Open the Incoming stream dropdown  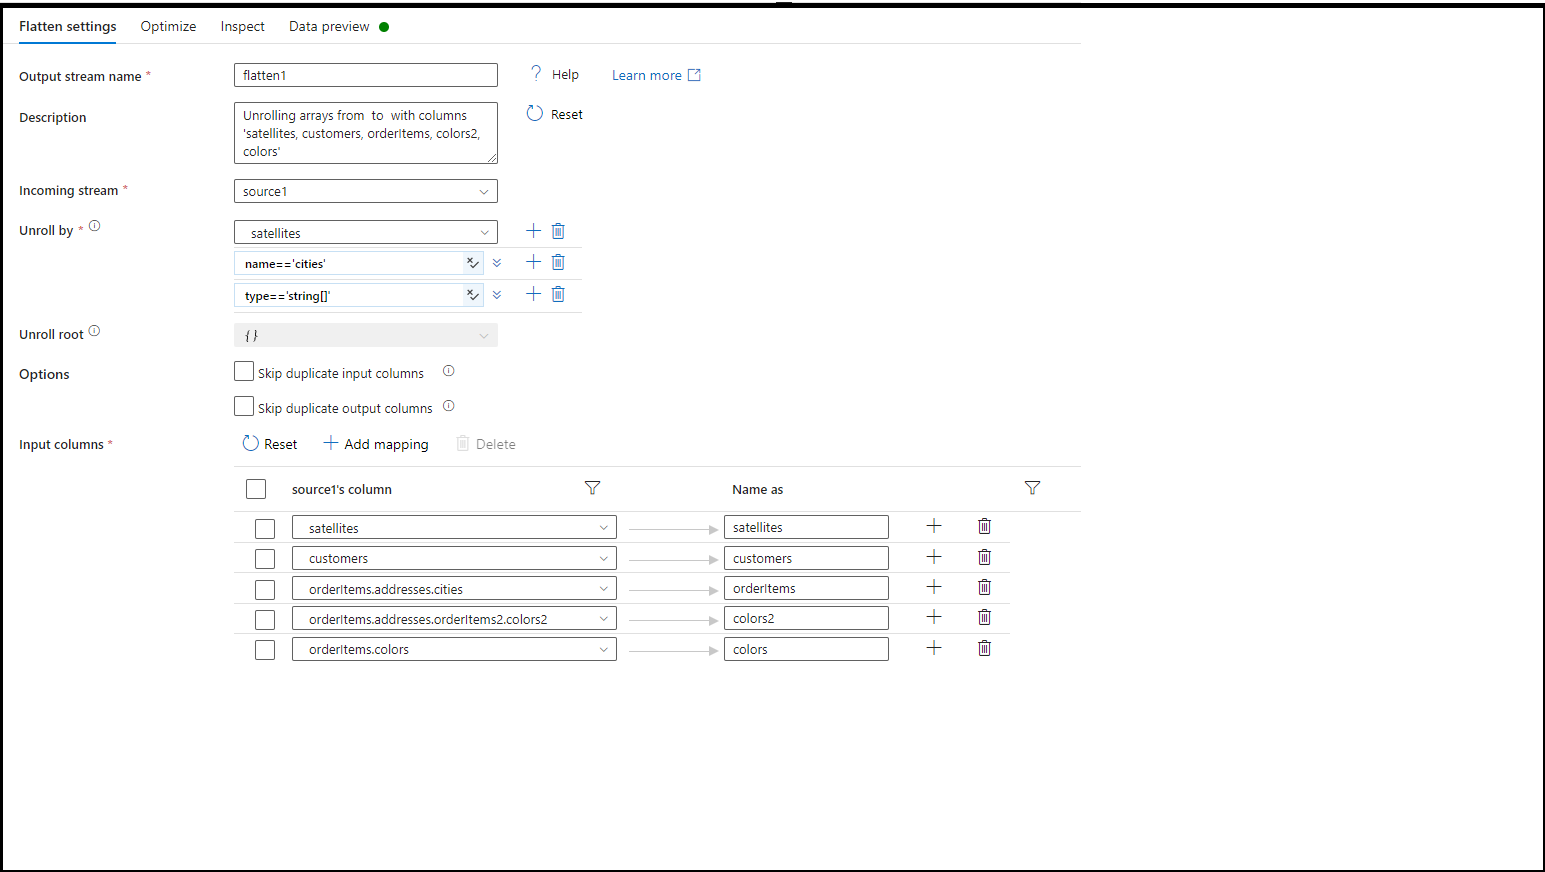click(x=484, y=191)
